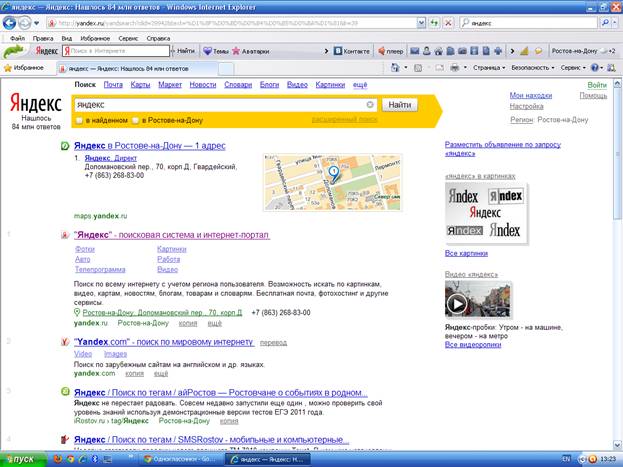Open the Почта link
This screenshot has width=623, height=467.
(x=113, y=85)
